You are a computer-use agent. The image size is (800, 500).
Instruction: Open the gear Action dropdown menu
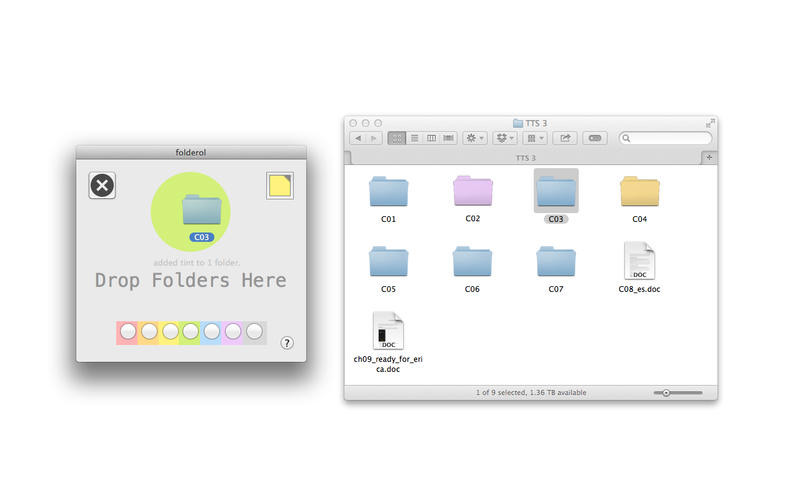coord(475,138)
